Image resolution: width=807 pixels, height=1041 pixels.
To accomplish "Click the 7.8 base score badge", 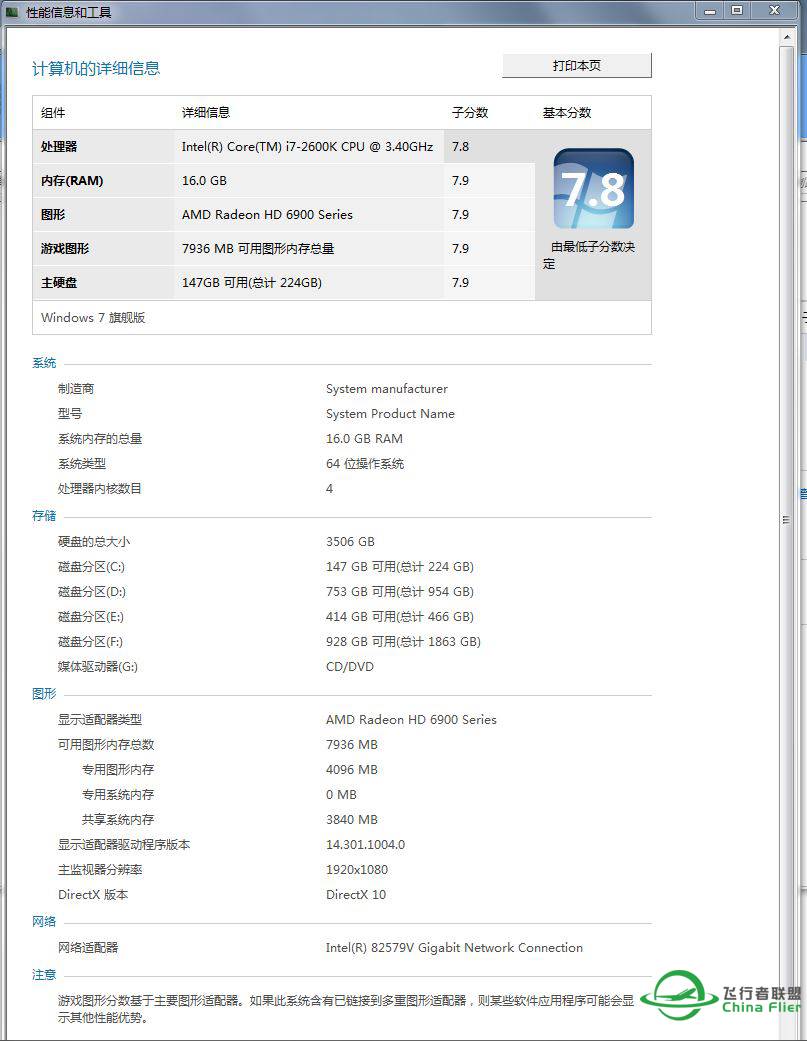I will pos(593,189).
